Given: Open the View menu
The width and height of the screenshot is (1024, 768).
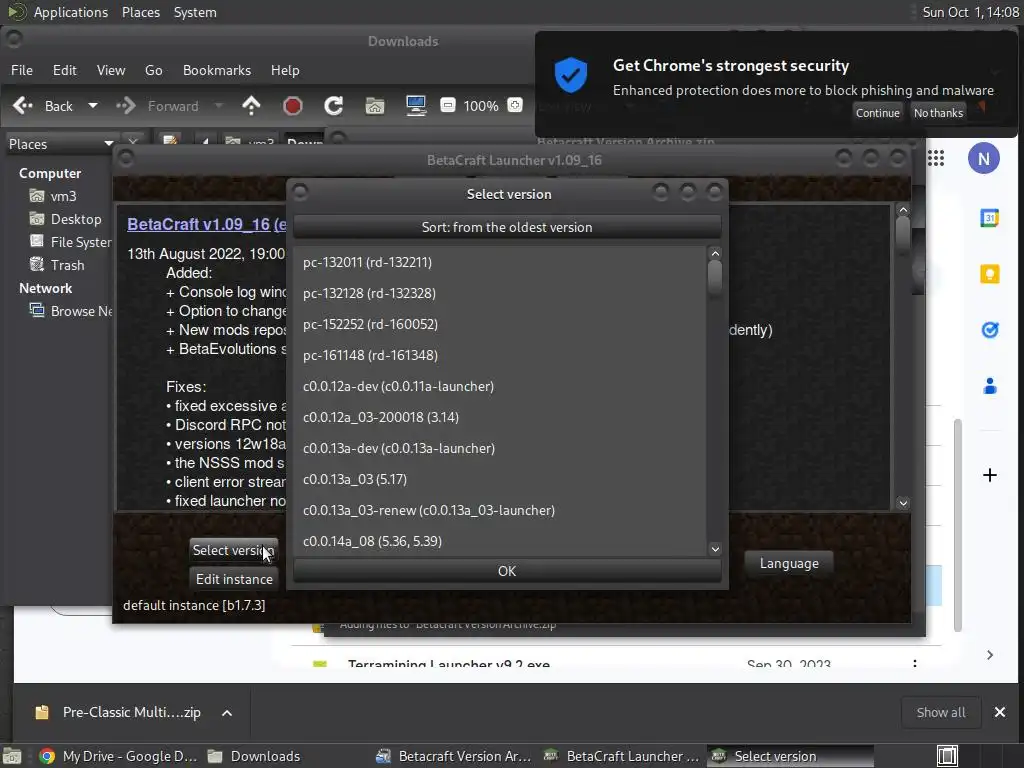Looking at the screenshot, I should point(111,70).
